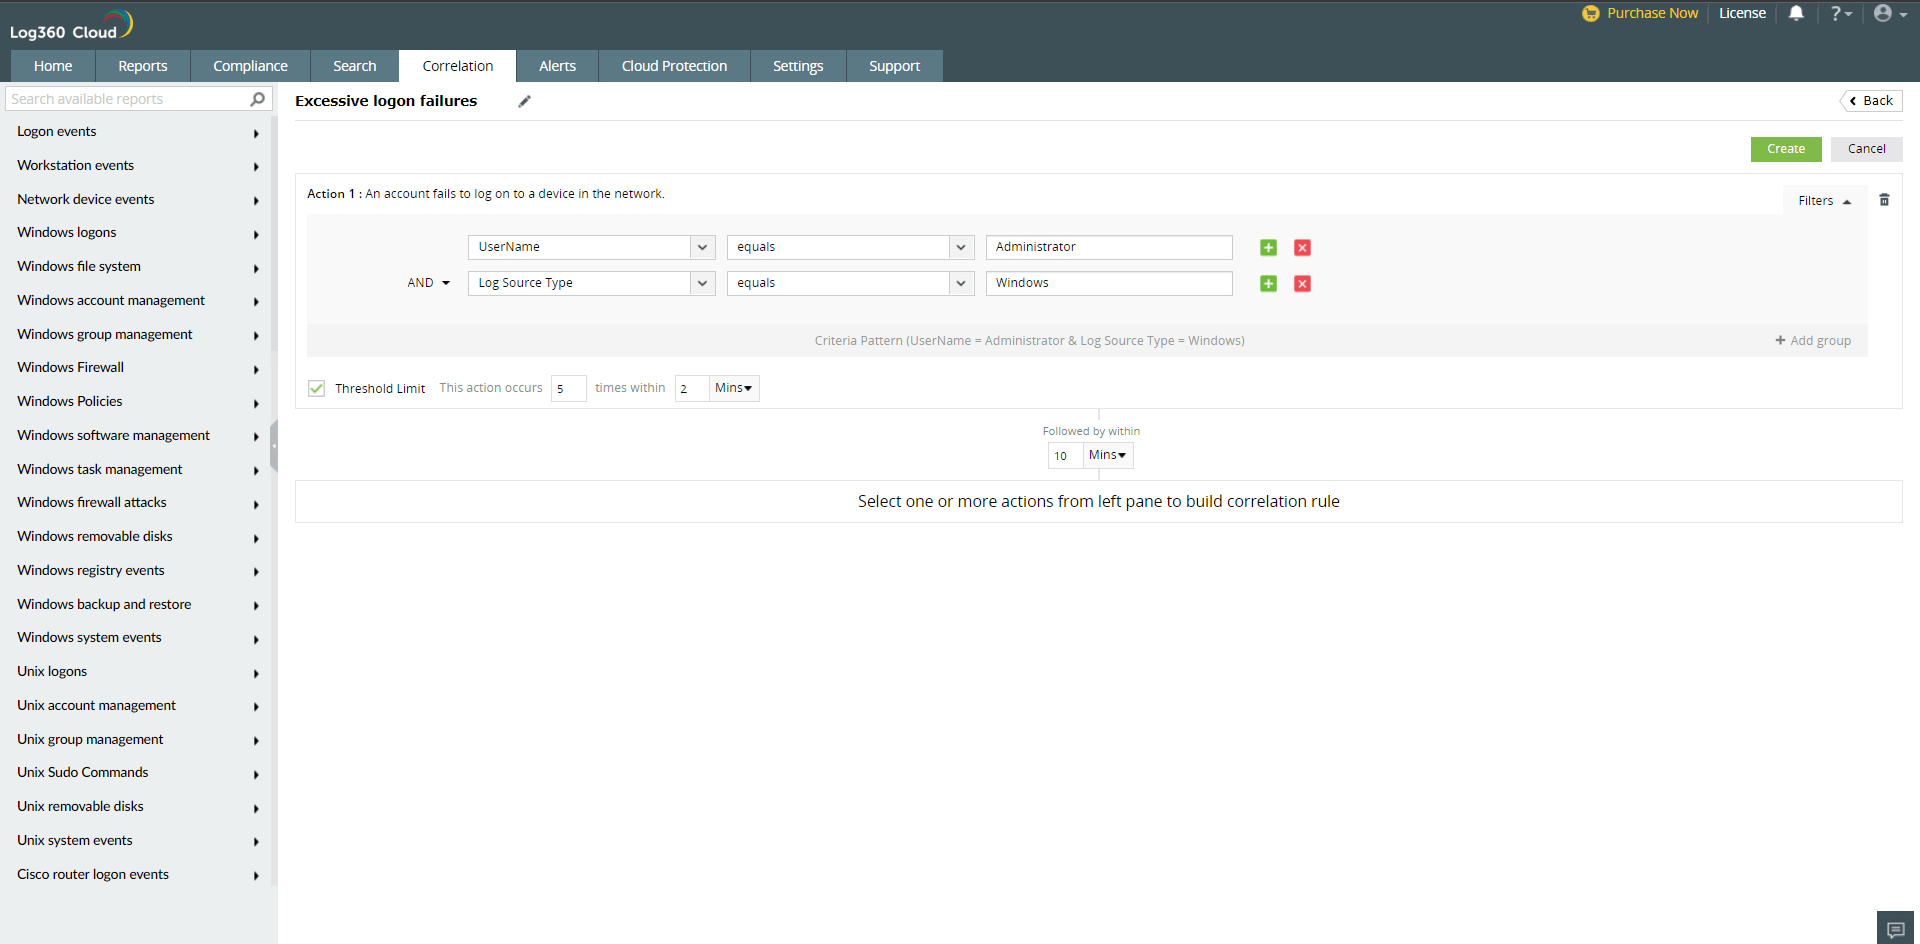
Task: Remove the Log Source Type criterion row
Action: click(x=1302, y=284)
